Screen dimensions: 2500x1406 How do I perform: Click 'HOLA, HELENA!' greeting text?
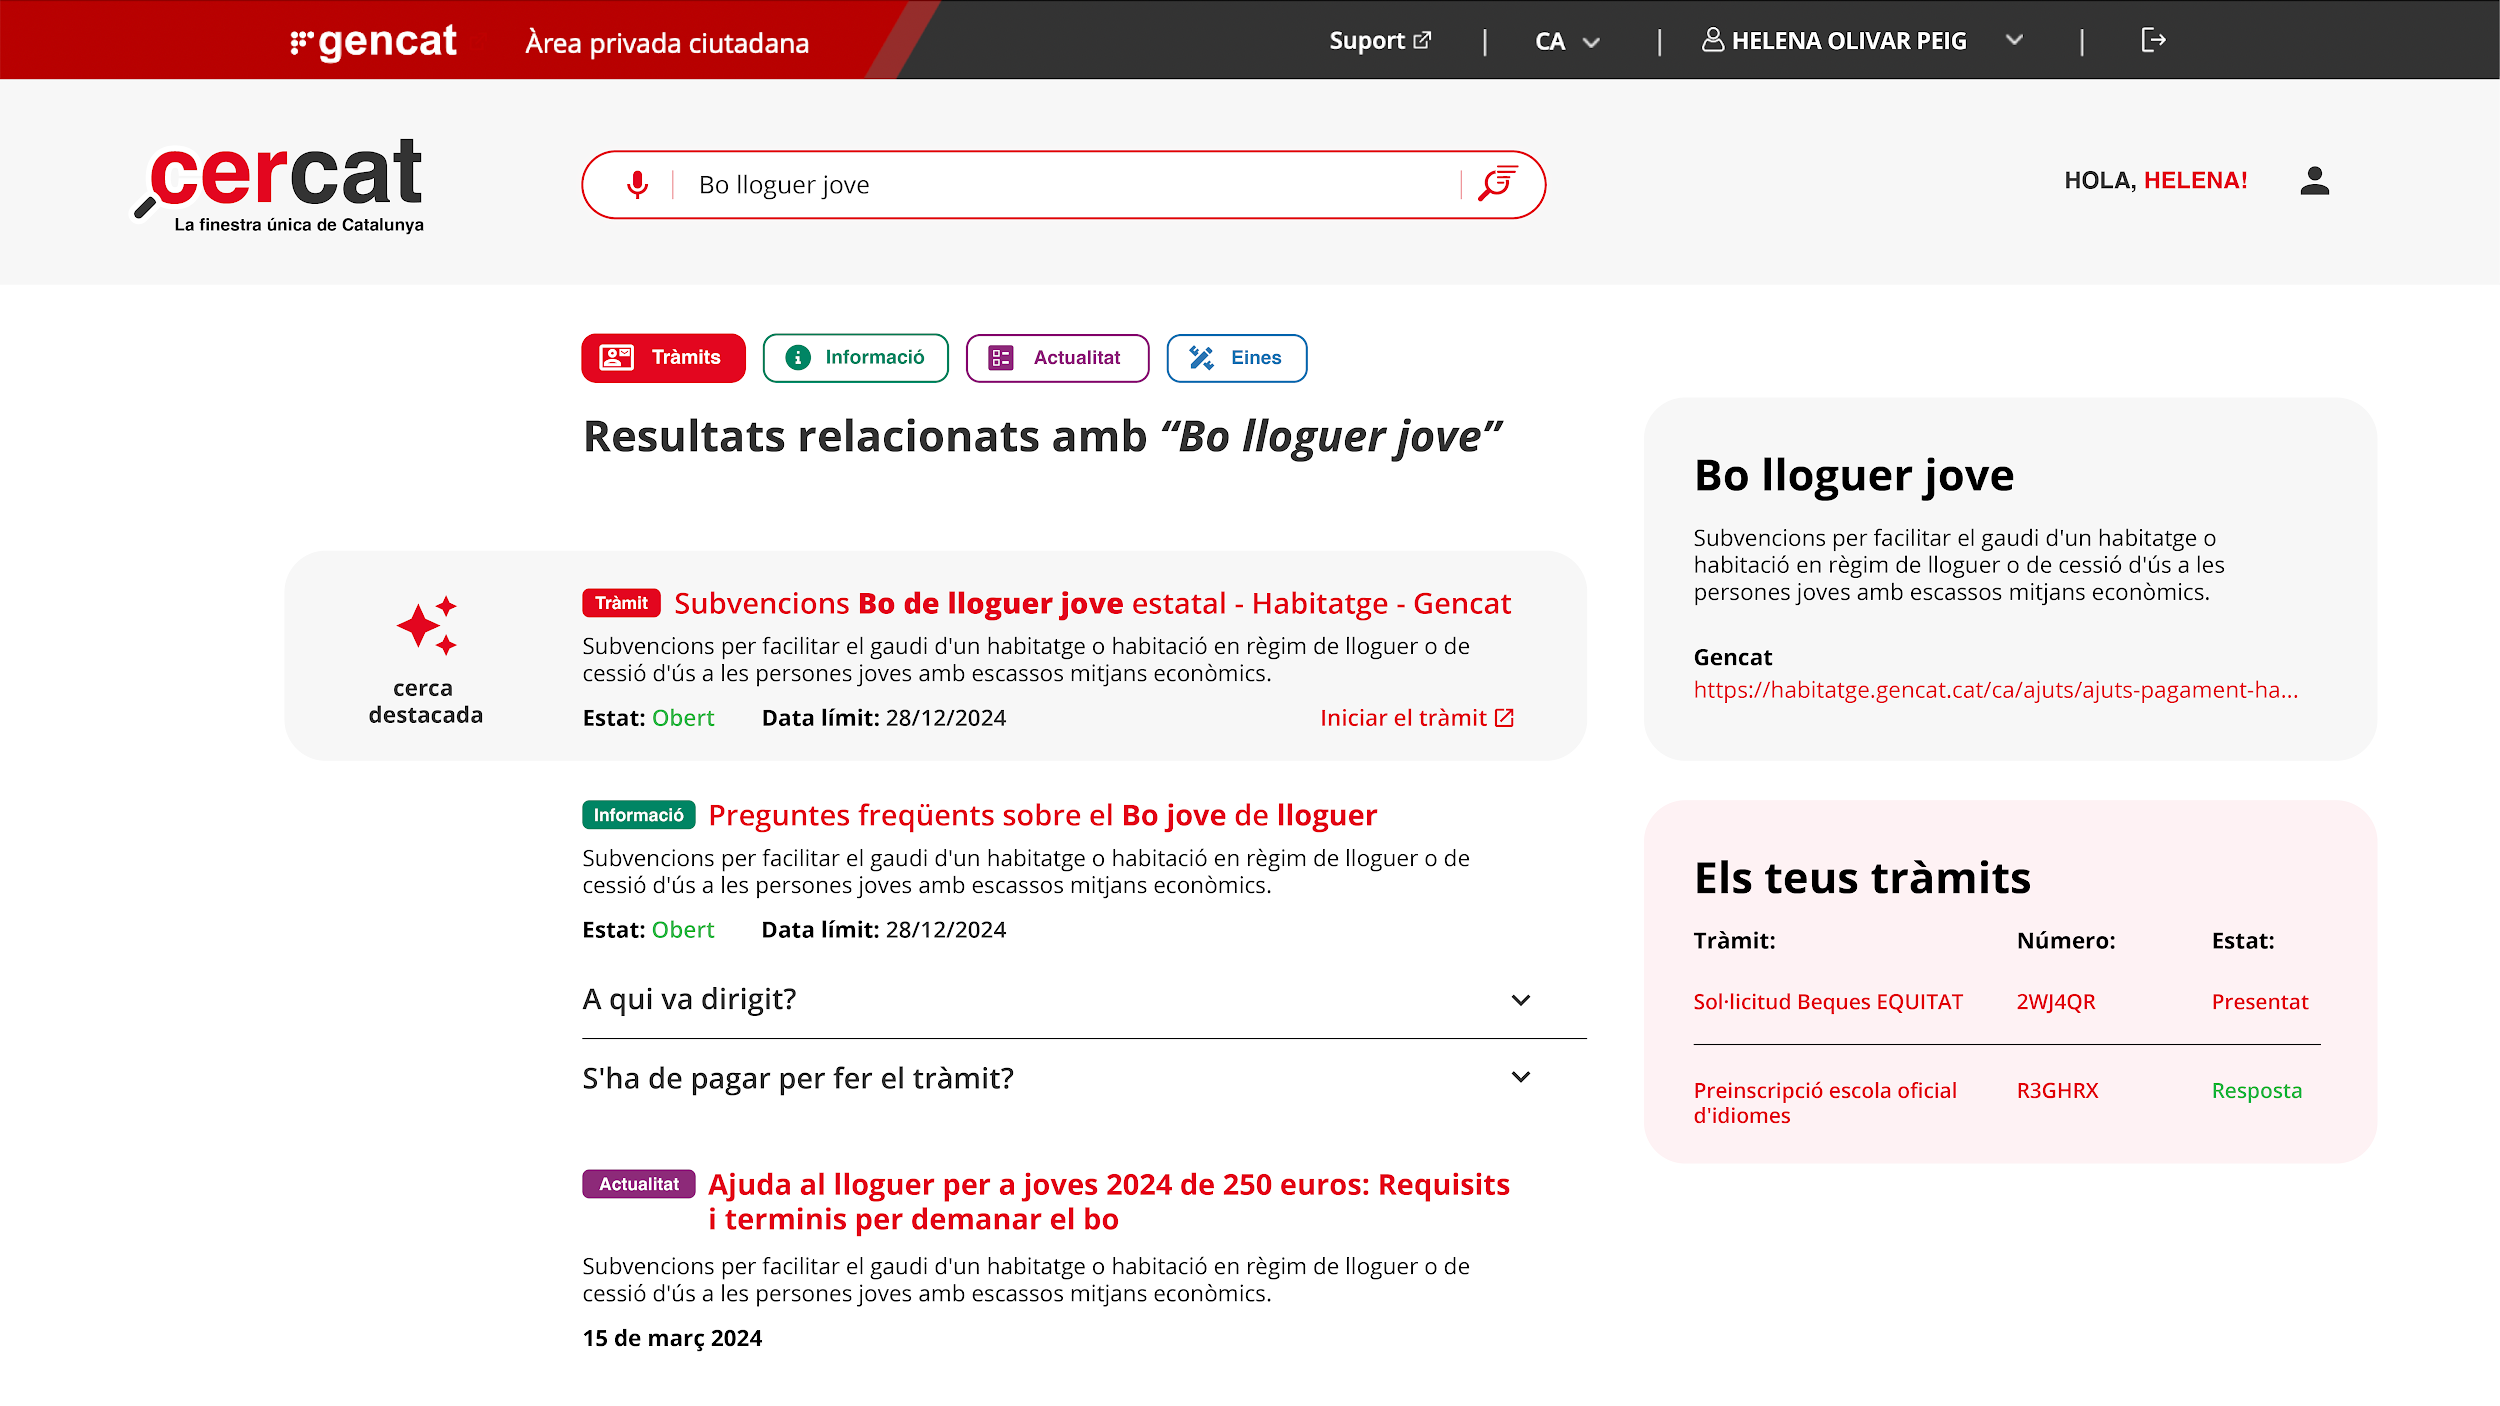click(2155, 181)
